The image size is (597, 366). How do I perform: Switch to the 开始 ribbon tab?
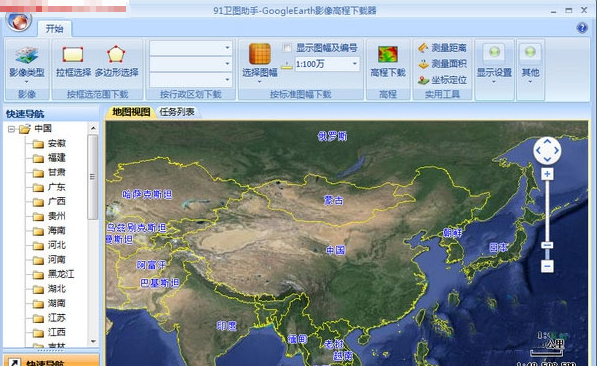[x=54, y=29]
